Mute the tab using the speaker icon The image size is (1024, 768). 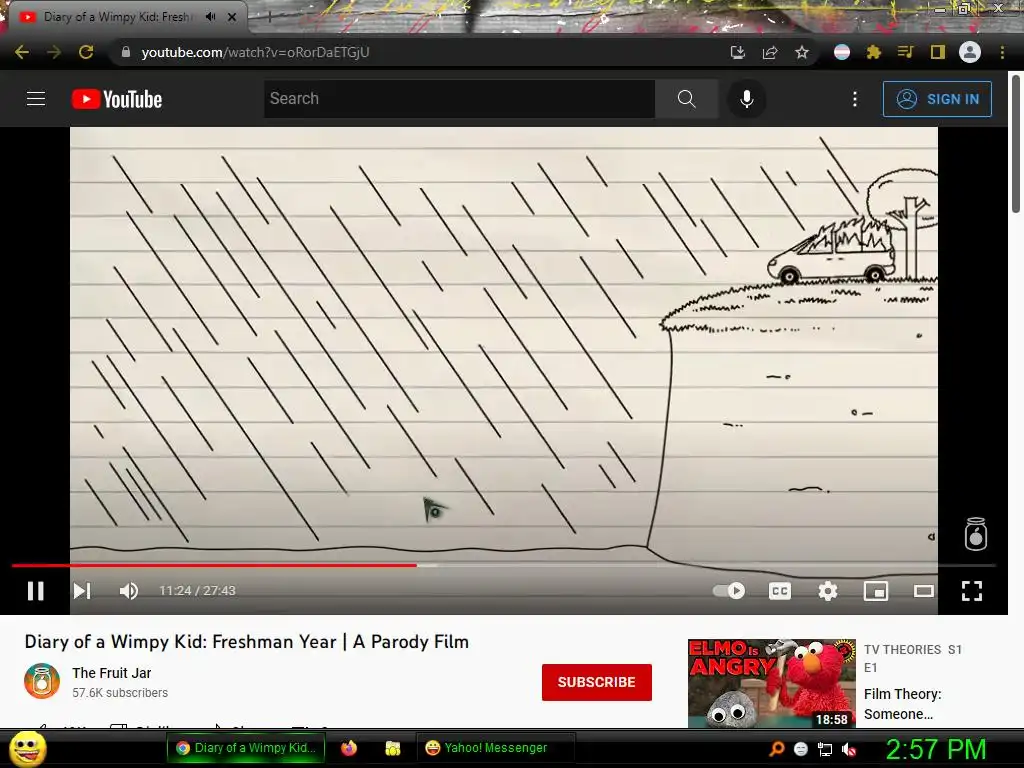coord(210,17)
